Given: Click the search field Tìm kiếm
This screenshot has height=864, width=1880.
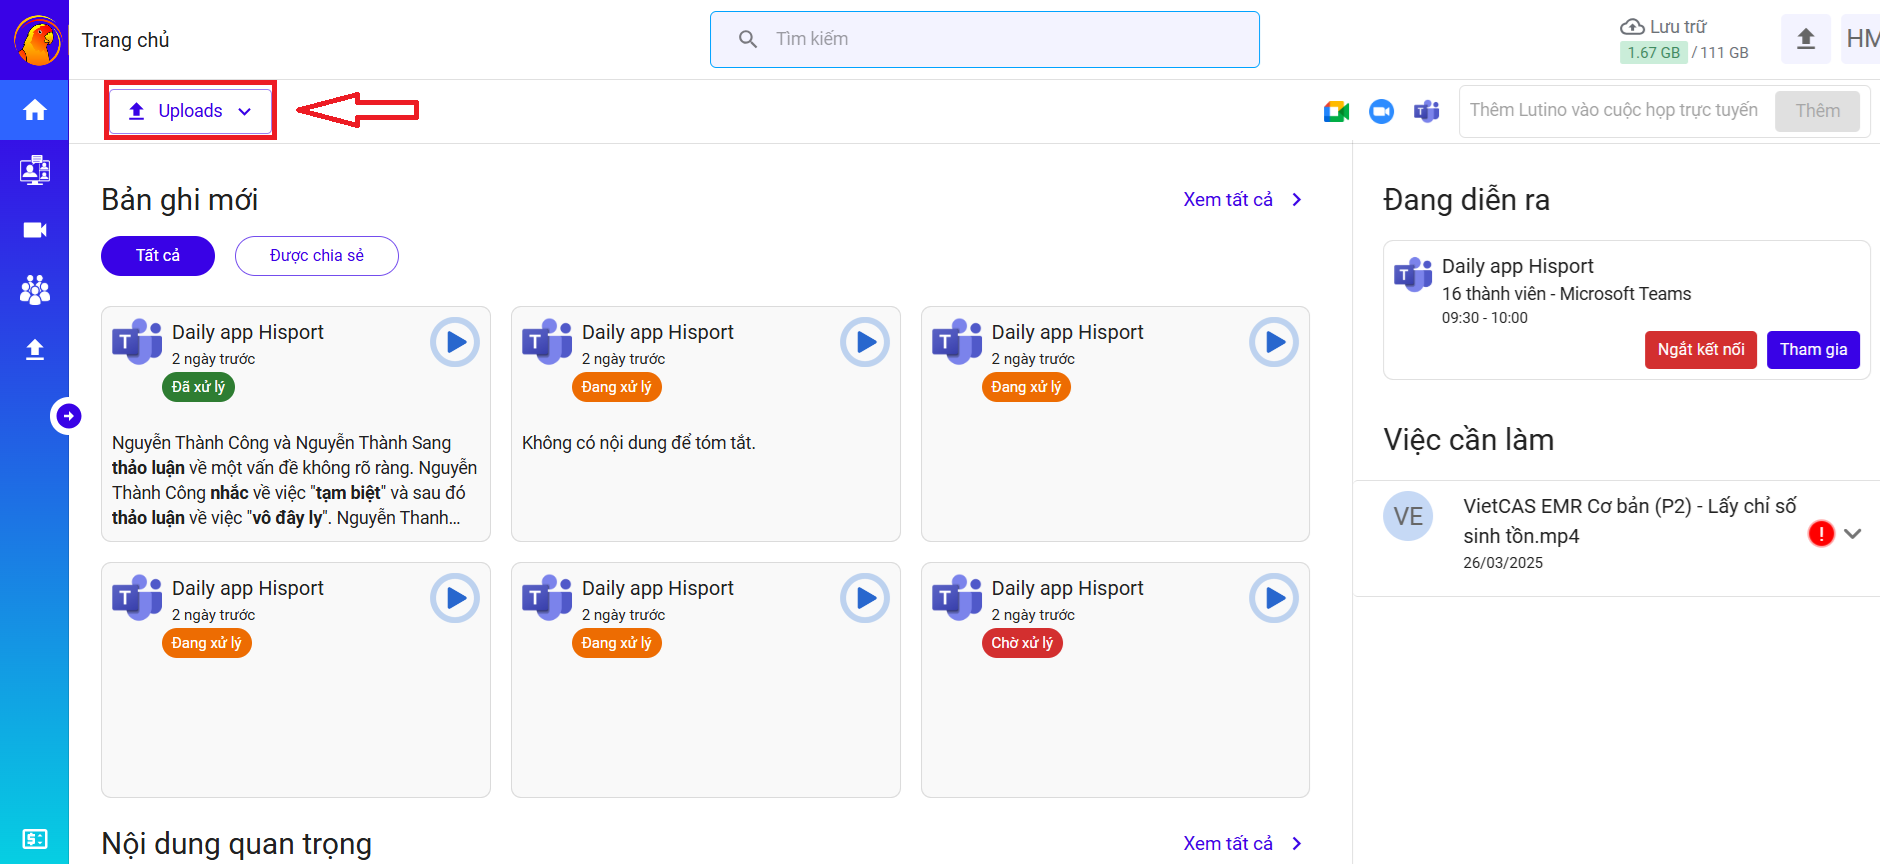Looking at the screenshot, I should tap(985, 40).
